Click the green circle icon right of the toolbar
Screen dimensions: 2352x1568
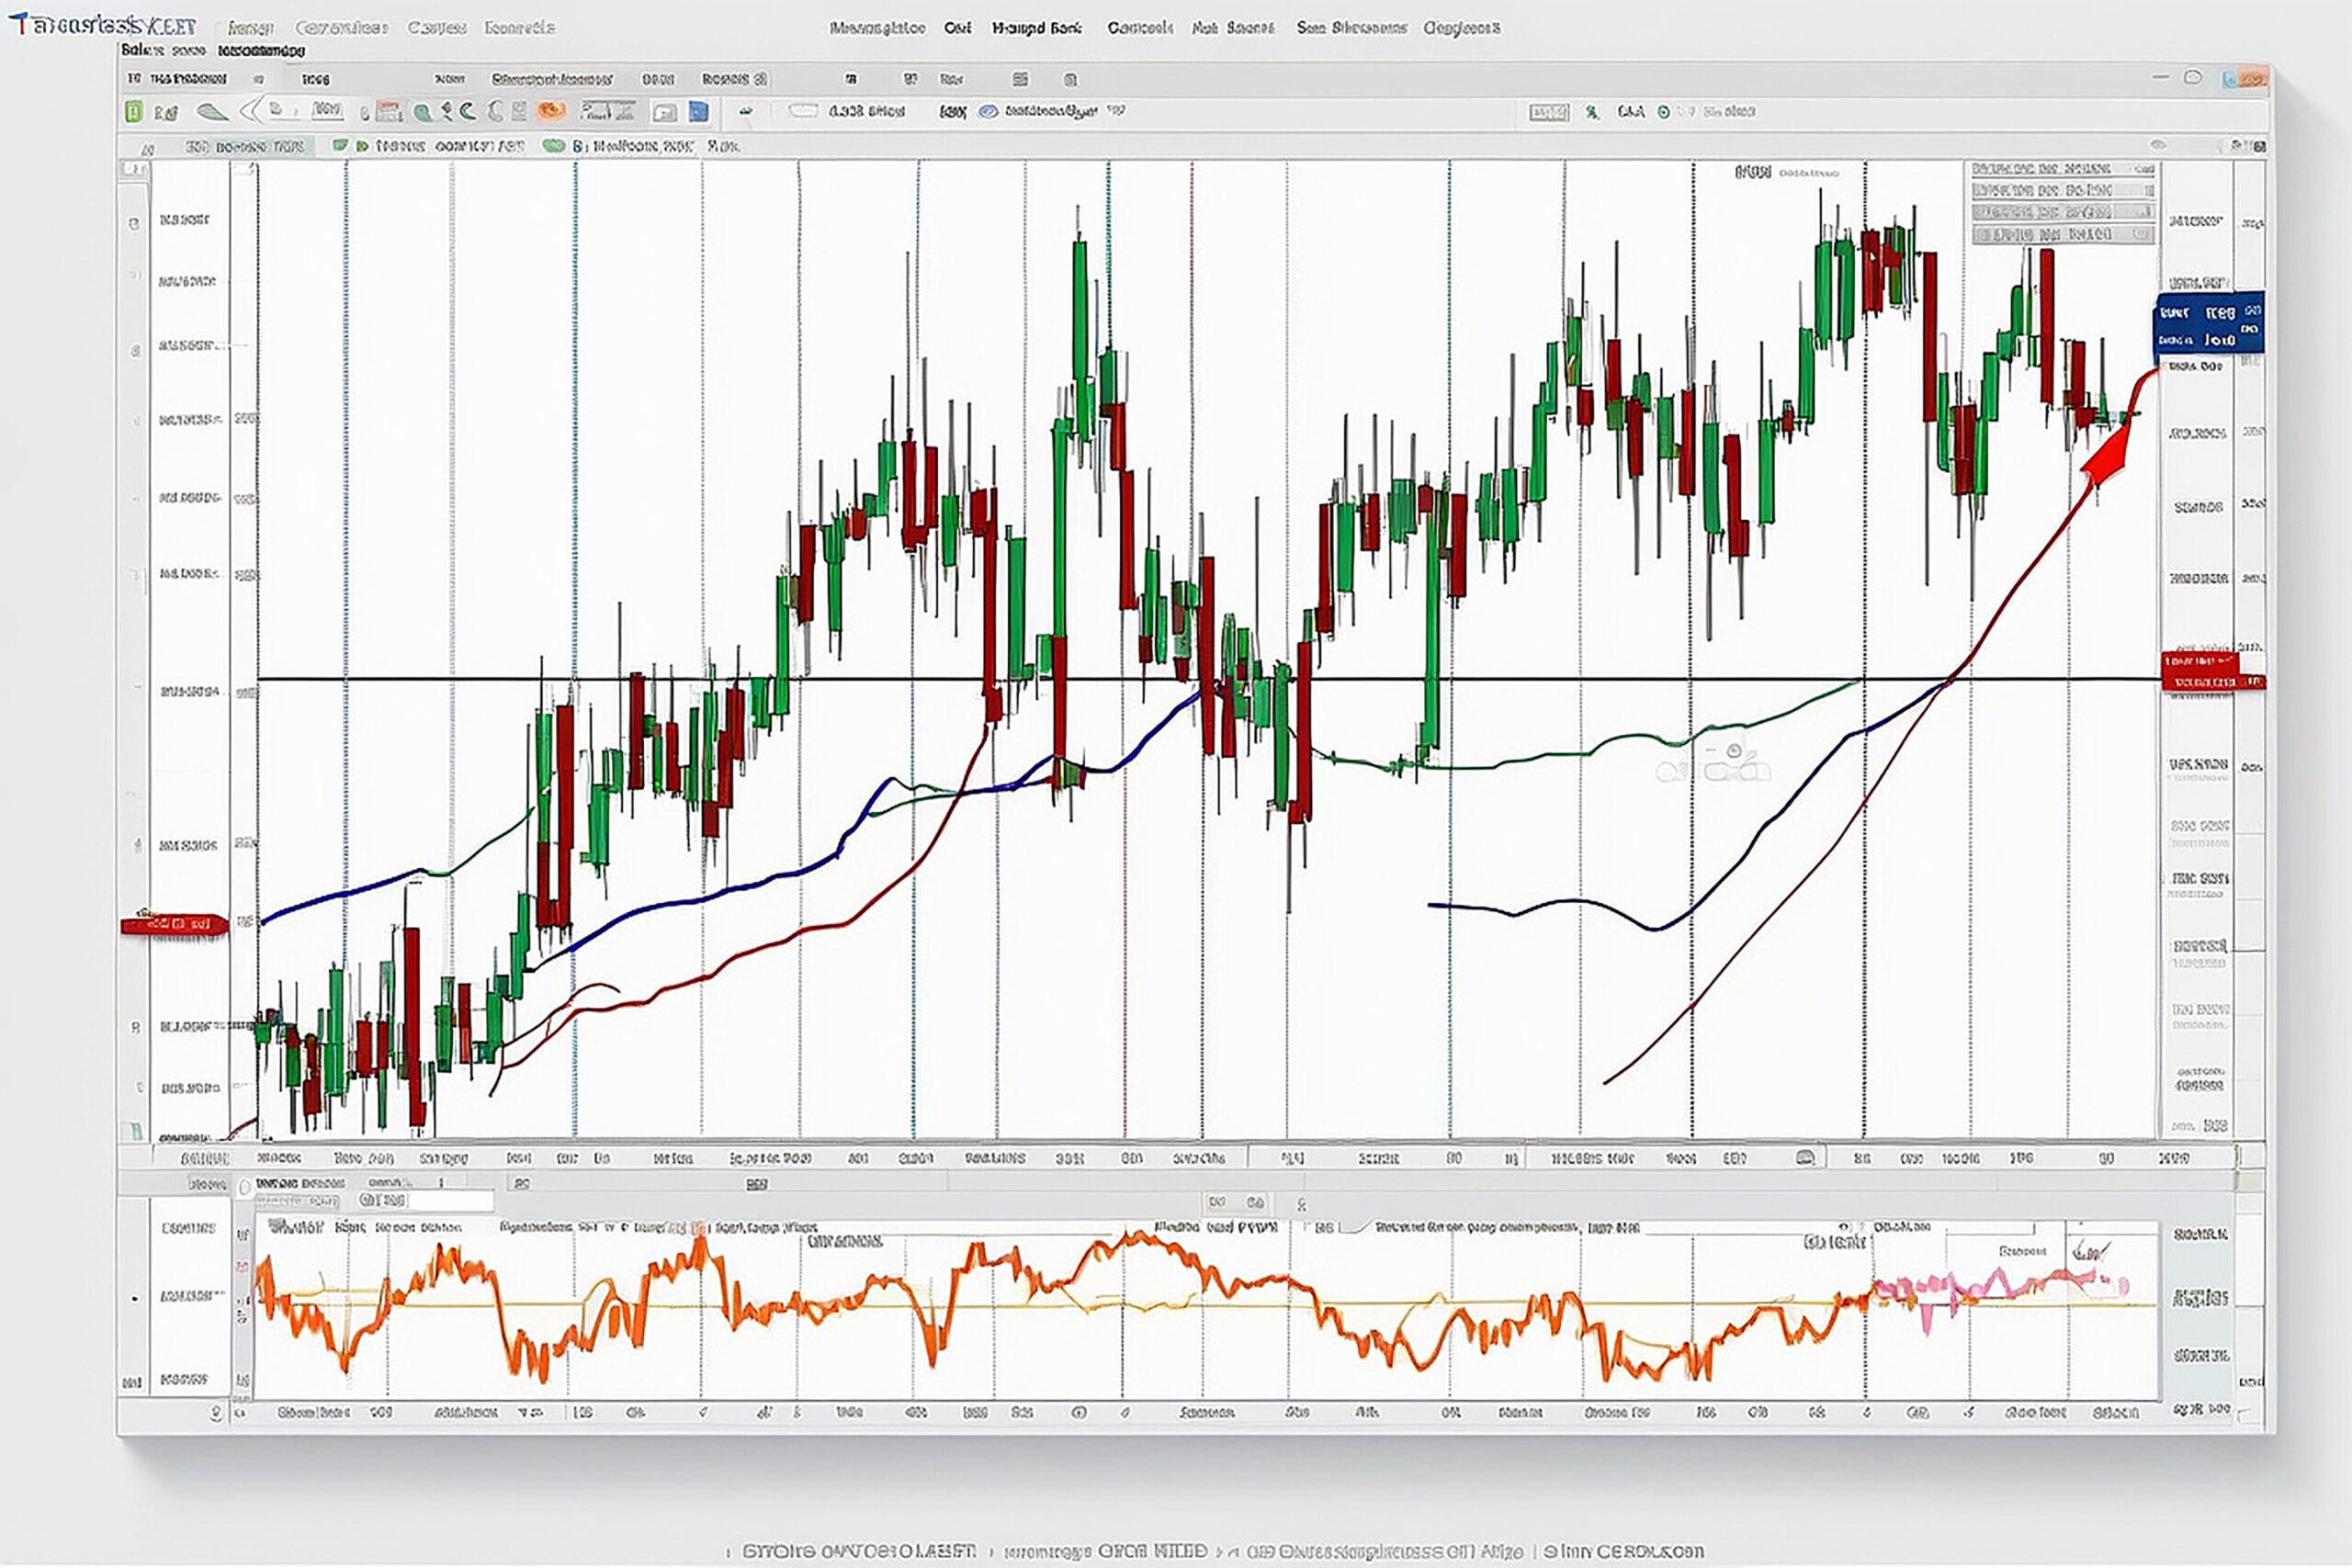point(1663,112)
